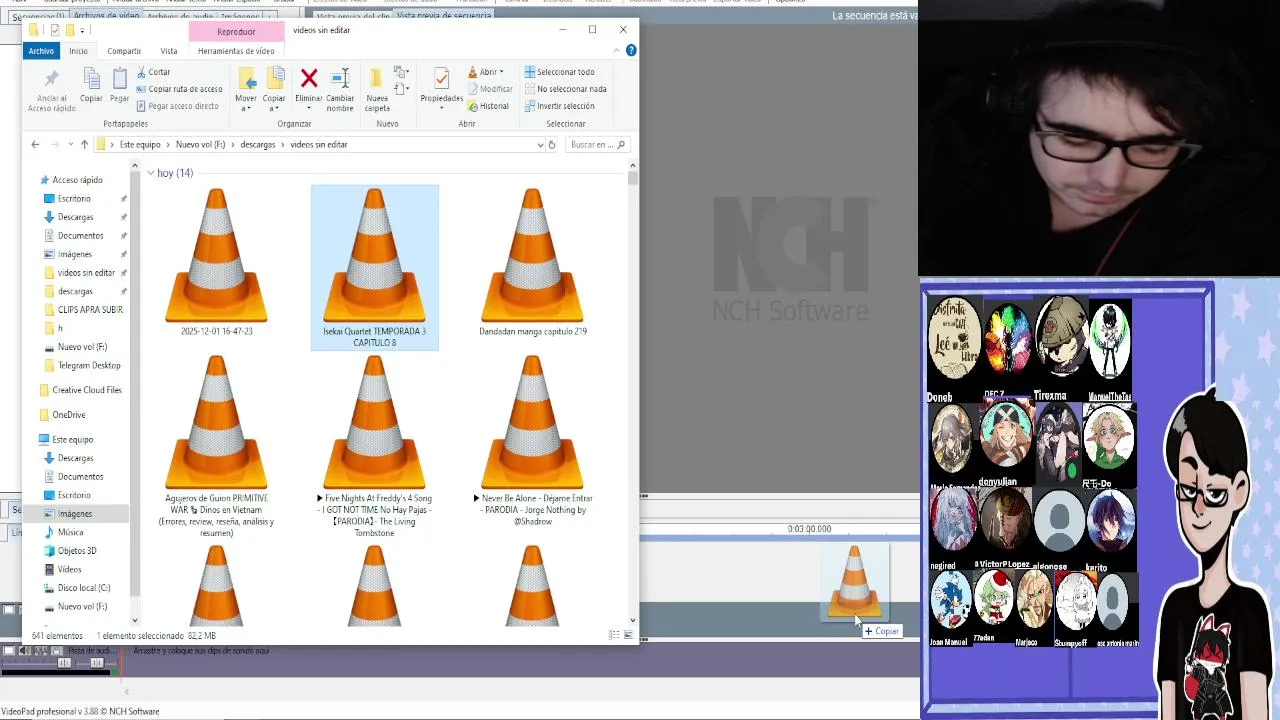Select CLIPS APRA SUBIR folder in sidebar
The width and height of the screenshot is (1280, 720).
[x=90, y=309]
